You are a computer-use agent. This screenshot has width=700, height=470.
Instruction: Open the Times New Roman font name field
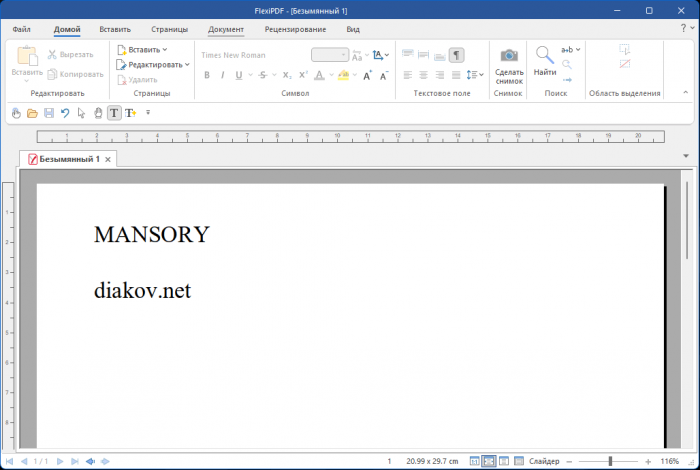[x=253, y=55]
